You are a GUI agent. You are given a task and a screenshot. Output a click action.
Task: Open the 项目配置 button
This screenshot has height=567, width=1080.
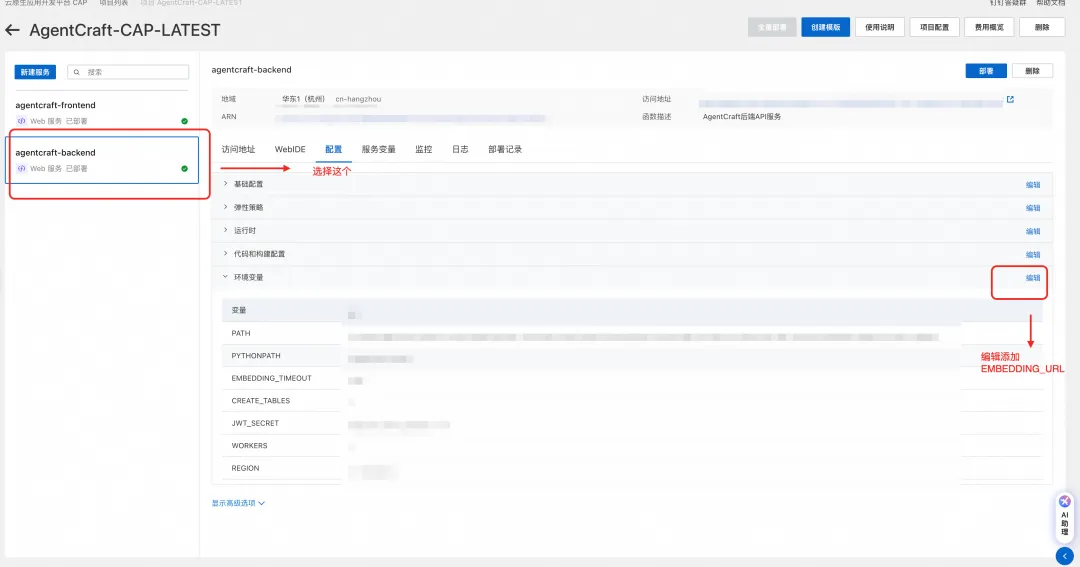click(x=935, y=27)
